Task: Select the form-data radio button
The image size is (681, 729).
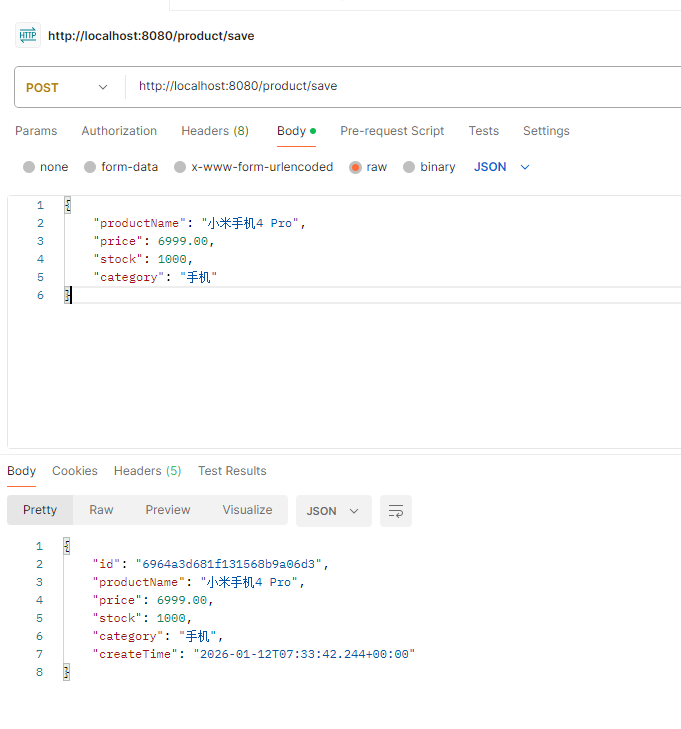Action: point(90,167)
